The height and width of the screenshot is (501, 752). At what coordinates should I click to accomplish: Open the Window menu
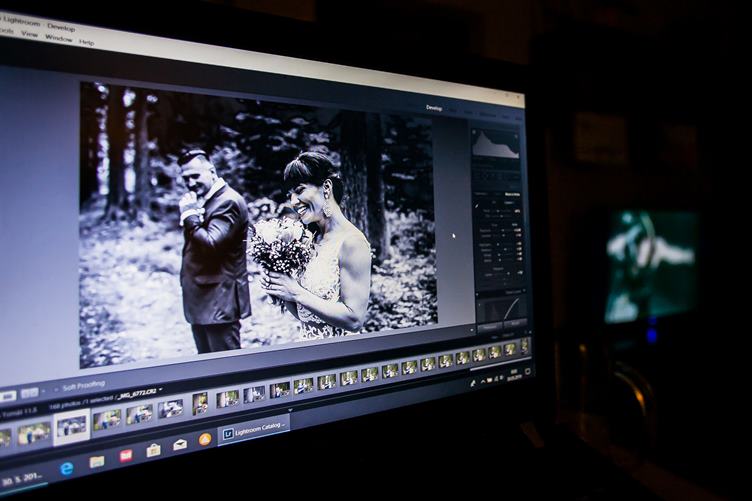[59, 38]
